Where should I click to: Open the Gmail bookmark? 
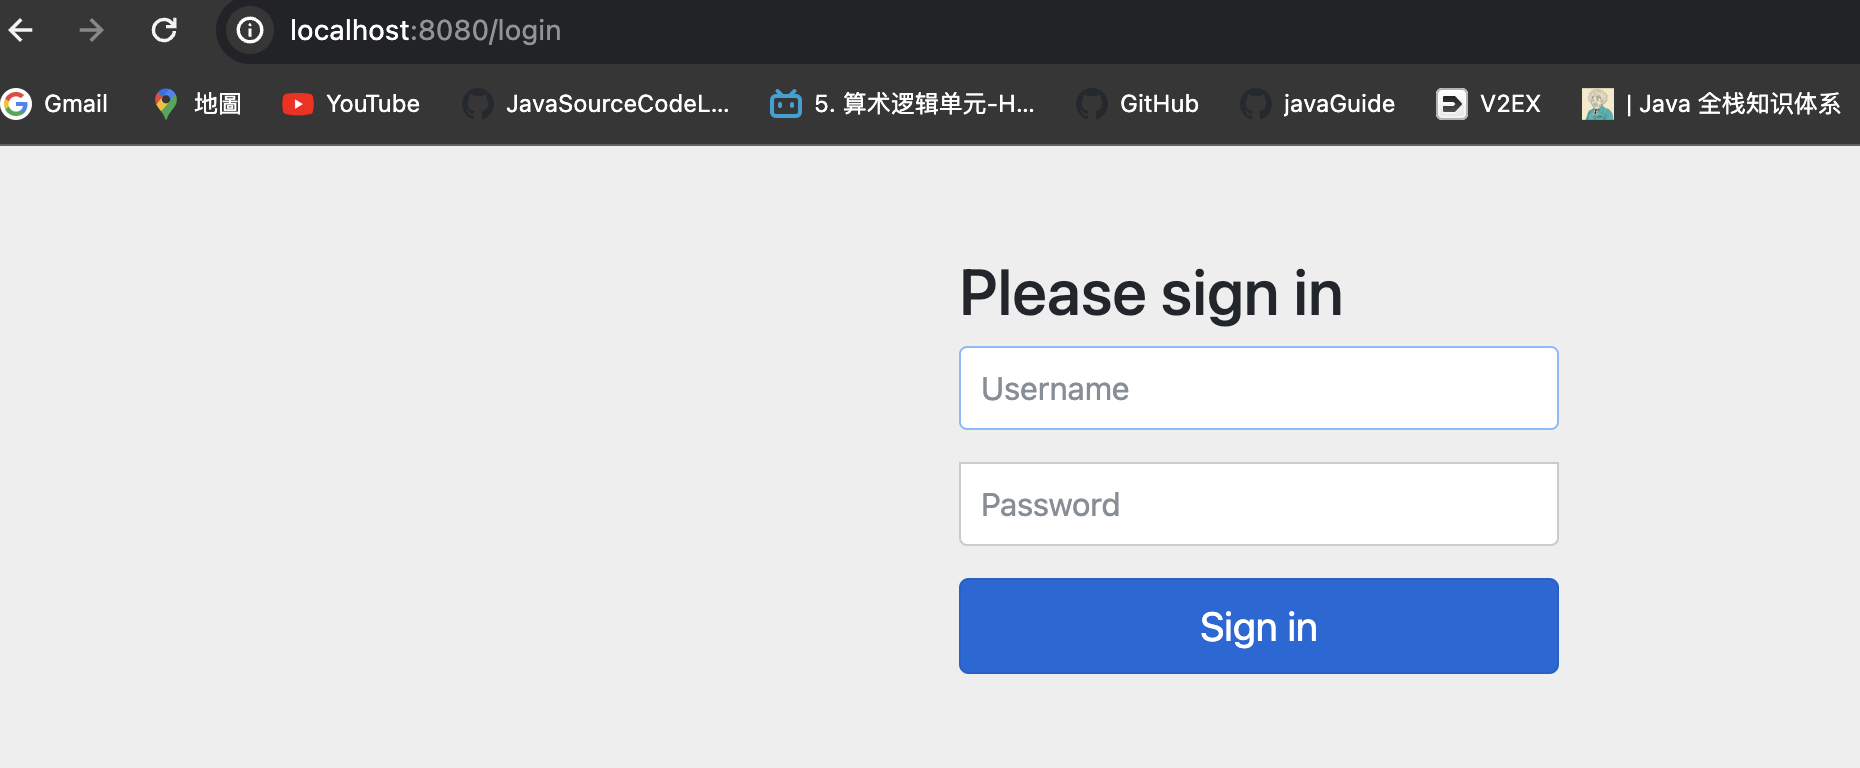click(55, 103)
